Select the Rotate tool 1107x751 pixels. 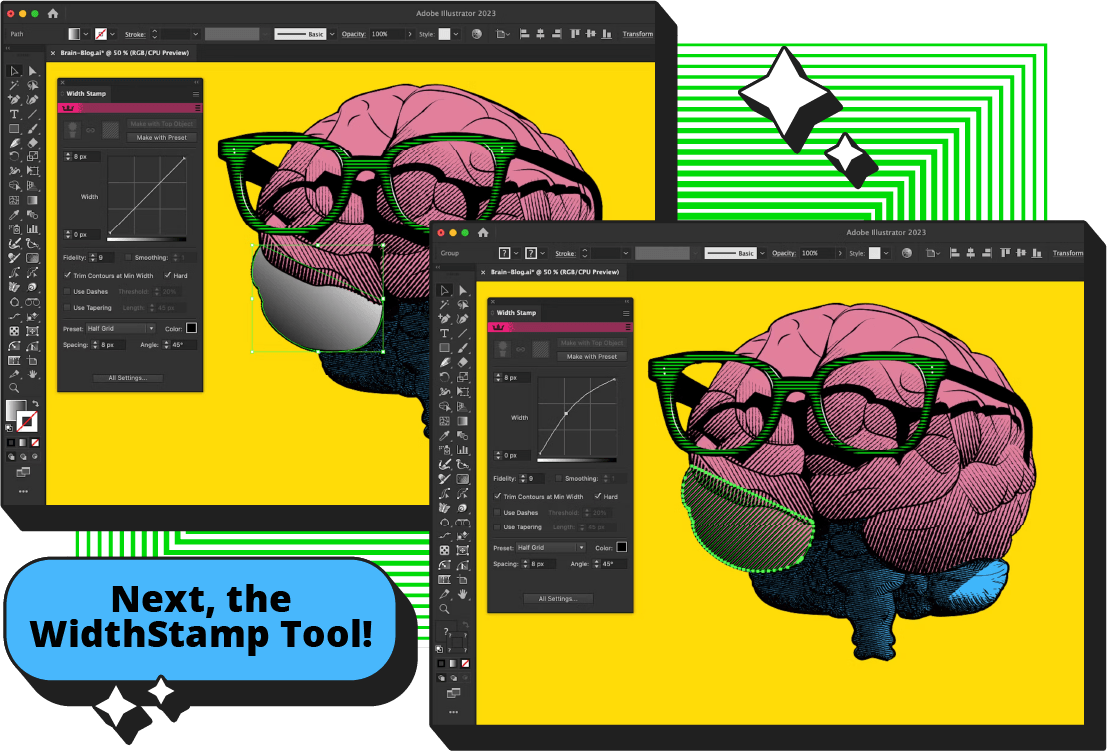[x=444, y=374]
